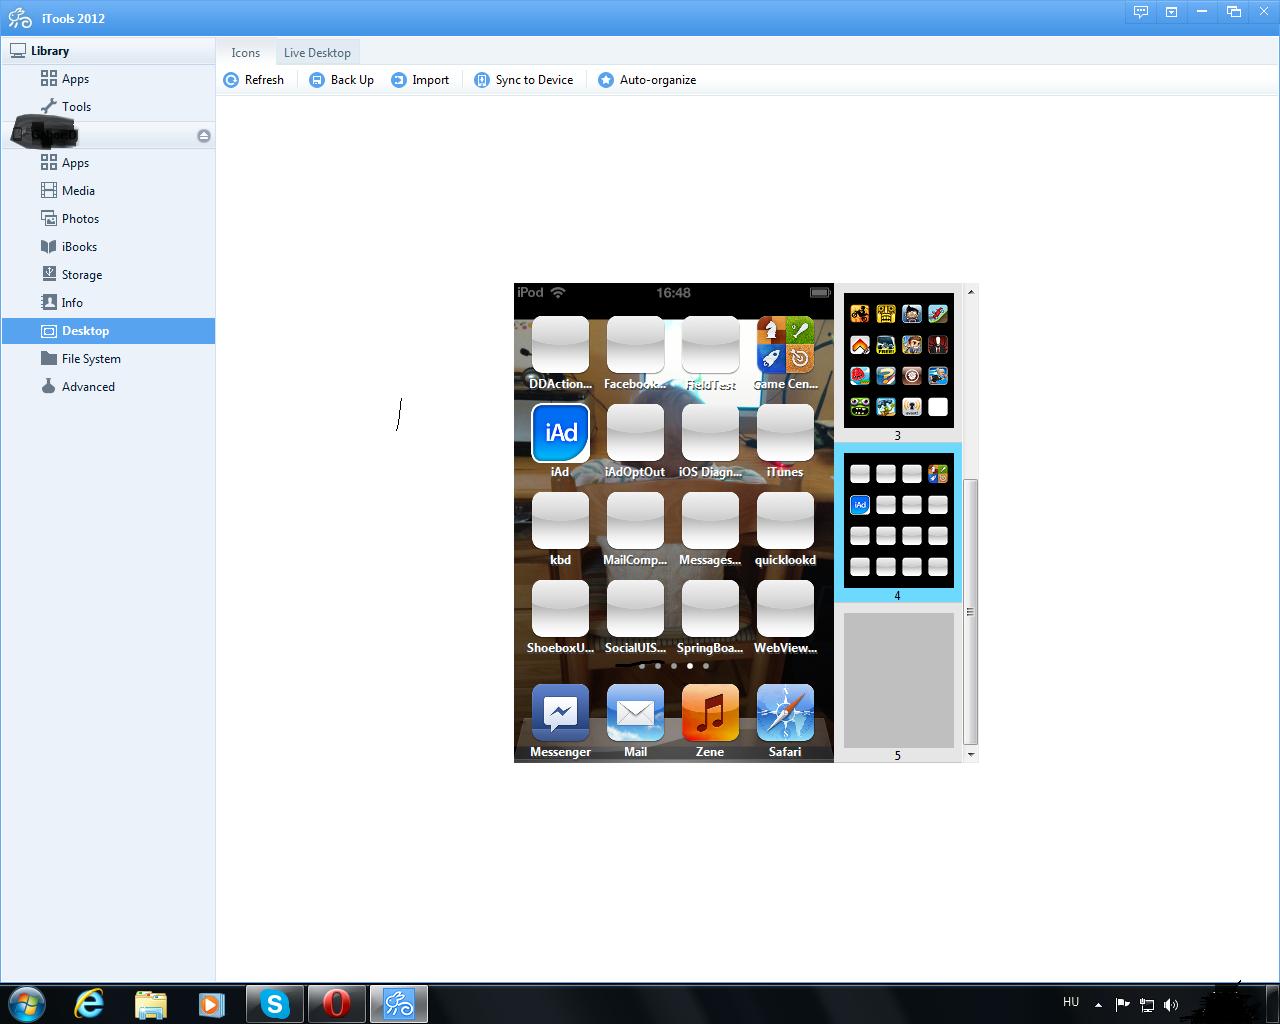This screenshot has height=1024, width=1280.
Task: Open Tools in the Library section
Action: (x=66, y=107)
